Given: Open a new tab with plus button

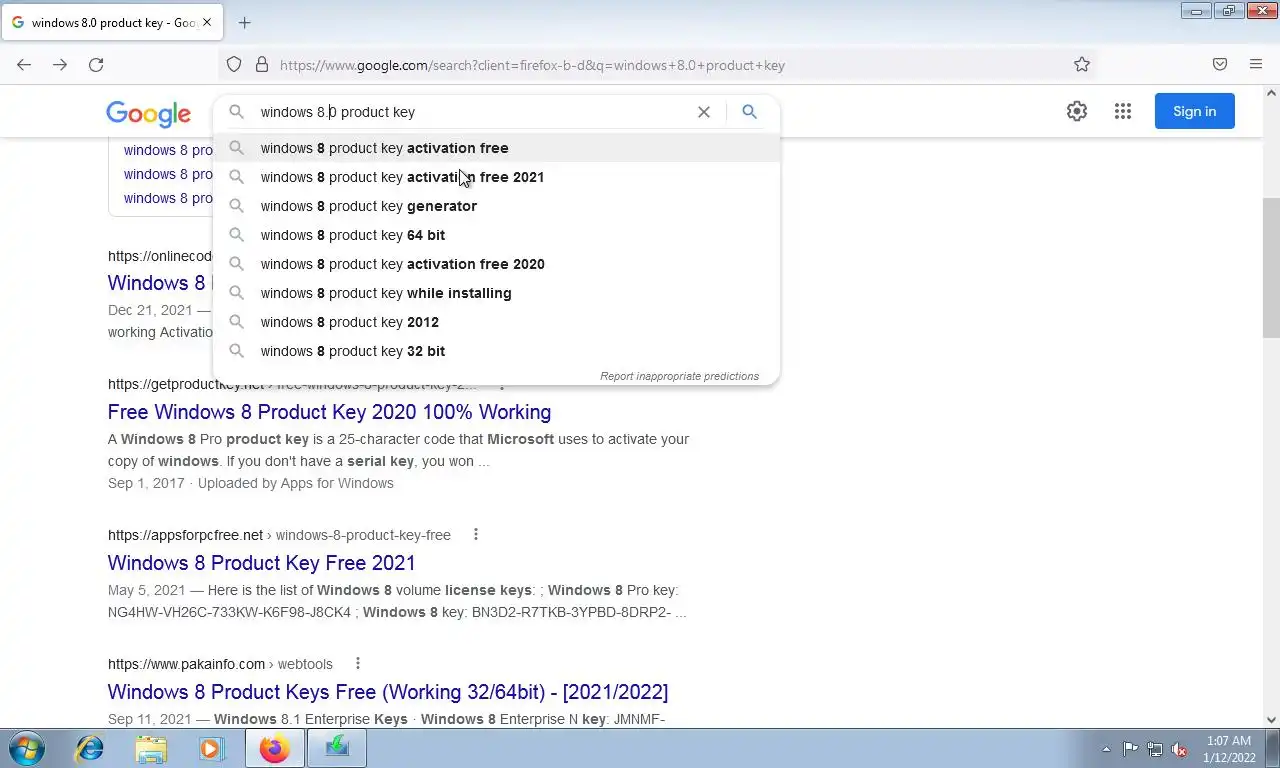Looking at the screenshot, I should point(244,22).
